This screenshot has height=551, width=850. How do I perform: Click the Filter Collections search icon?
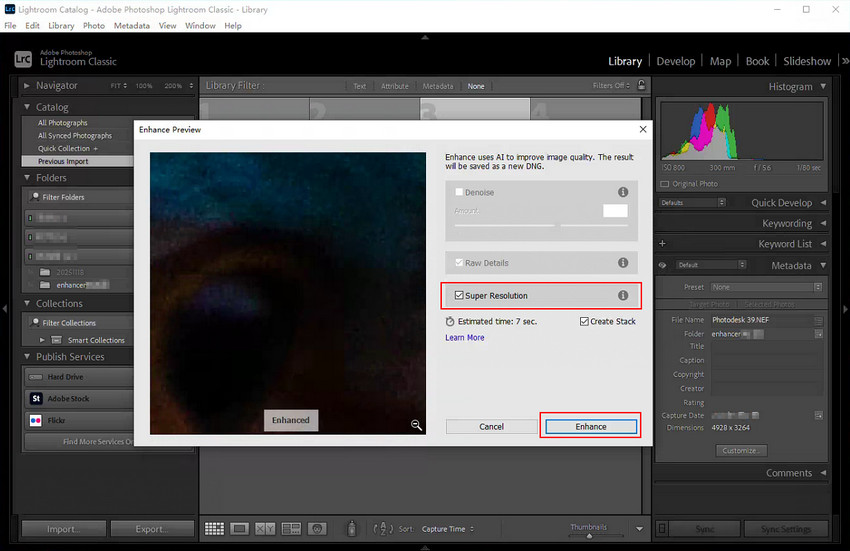pos(35,322)
